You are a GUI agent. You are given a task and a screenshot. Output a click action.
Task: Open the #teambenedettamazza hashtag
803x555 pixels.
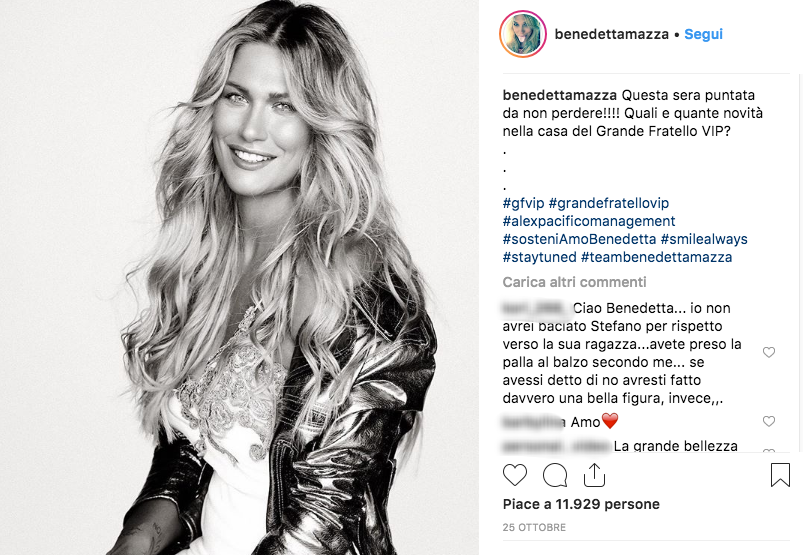[656, 257]
